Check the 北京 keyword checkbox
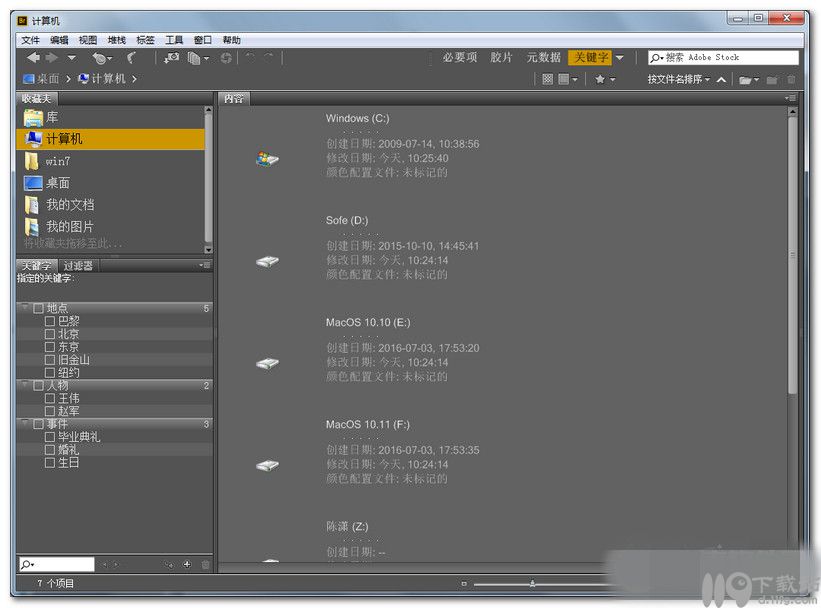Viewport: 821px width, 608px height. click(50, 334)
